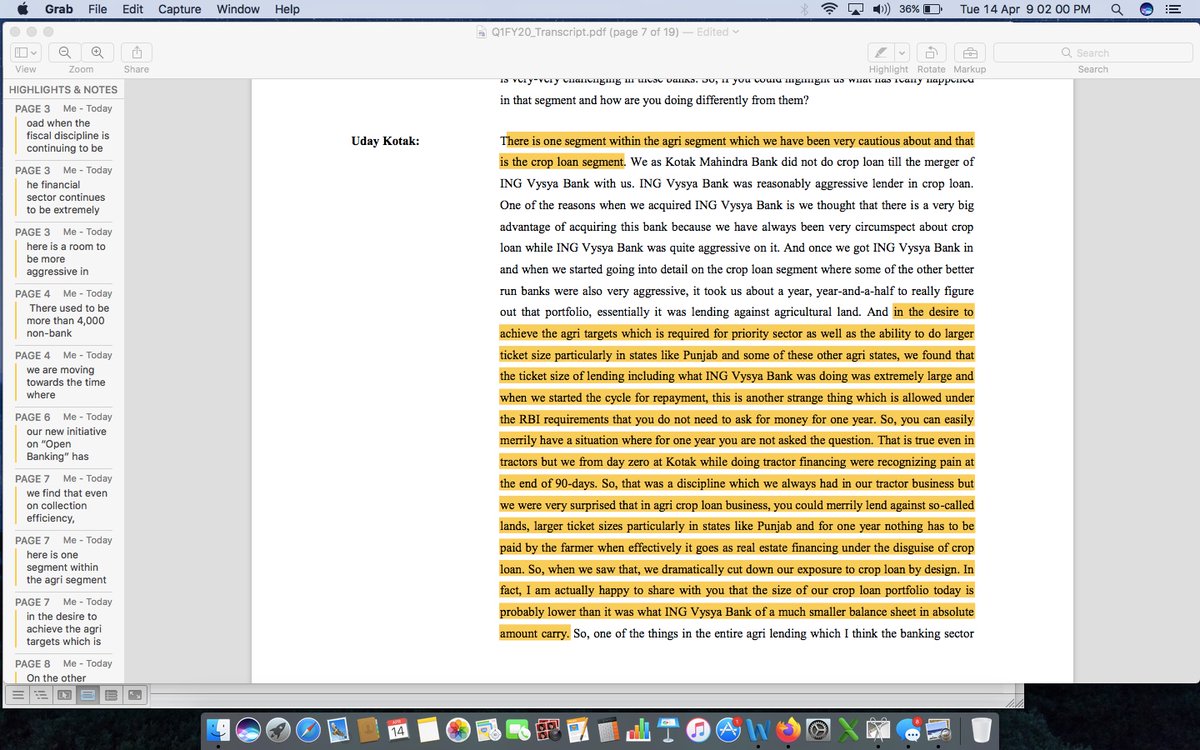Select the 'here is one segment within' highlight
Viewport: 1200px width, 750px height.
[x=62, y=560]
